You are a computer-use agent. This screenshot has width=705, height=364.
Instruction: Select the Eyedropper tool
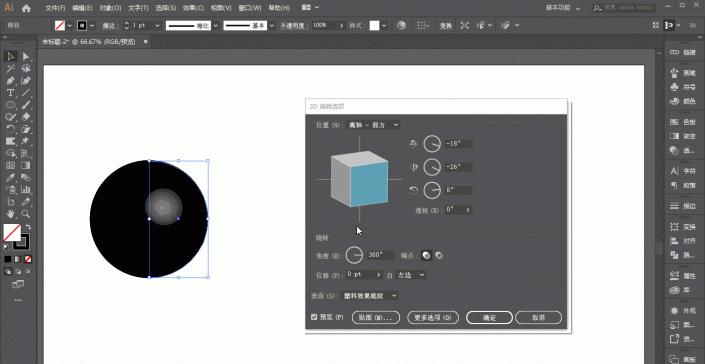click(x=11, y=178)
